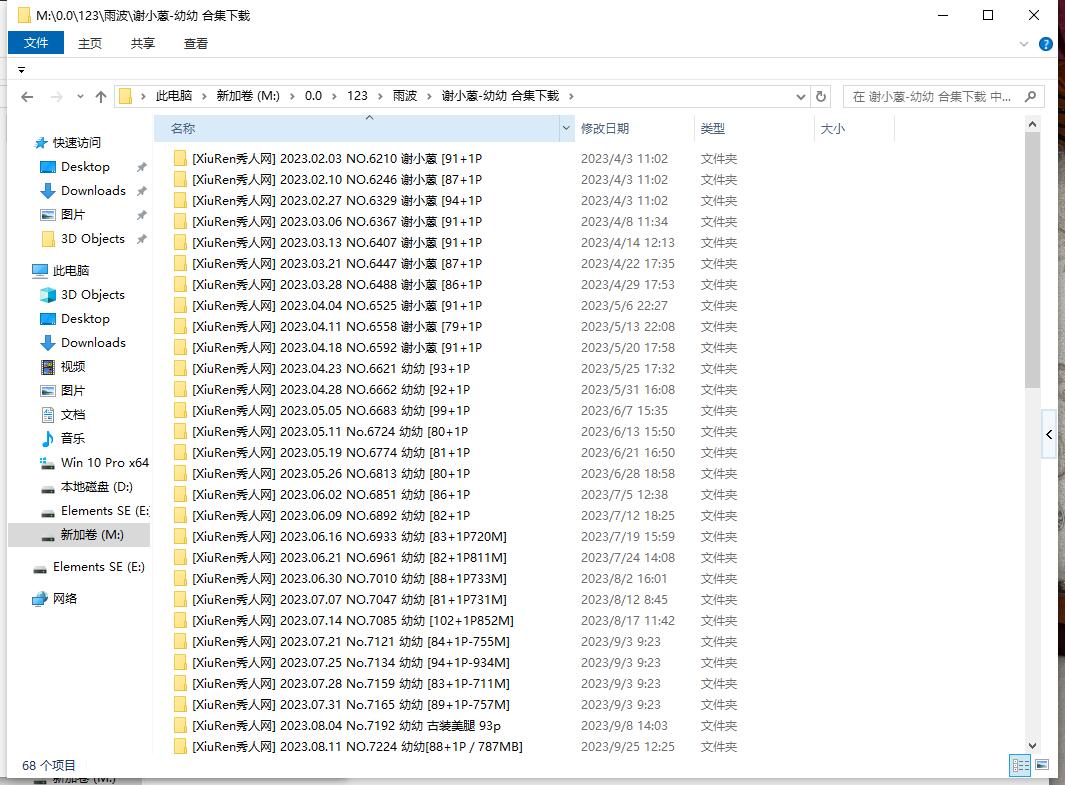Open the 文件 ribbon tab
This screenshot has width=1065, height=785.
[36, 43]
